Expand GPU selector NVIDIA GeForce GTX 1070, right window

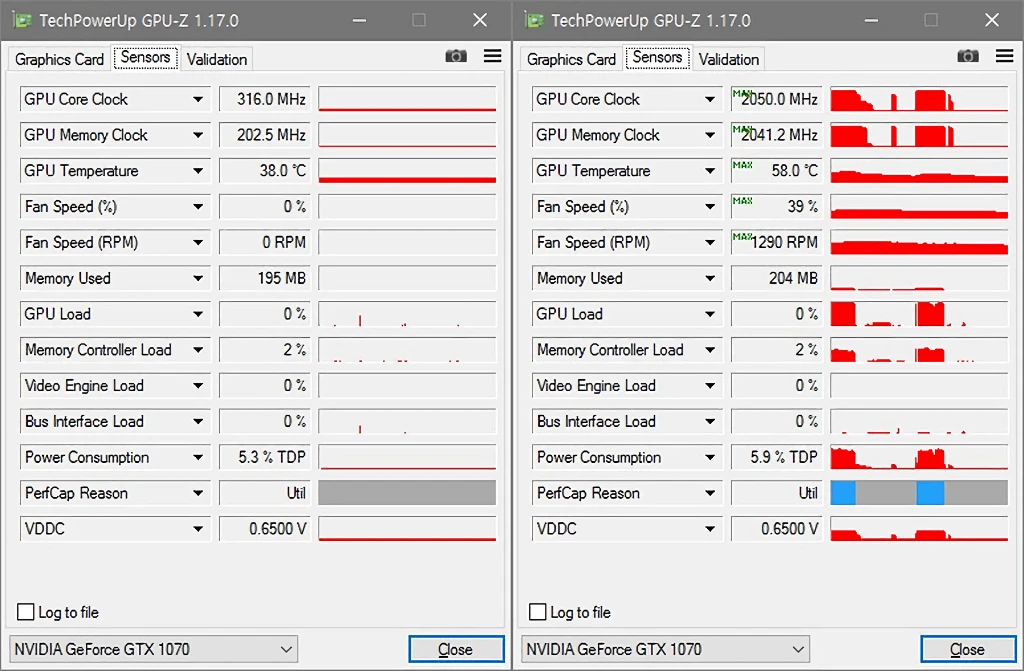pyautogui.click(x=666, y=649)
